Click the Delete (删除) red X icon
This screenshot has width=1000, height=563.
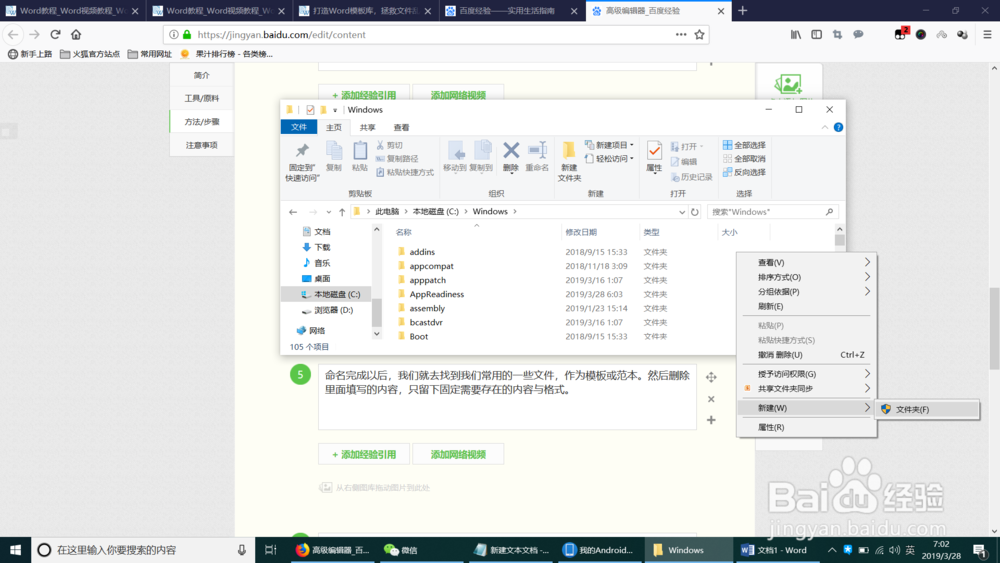[x=511, y=150]
